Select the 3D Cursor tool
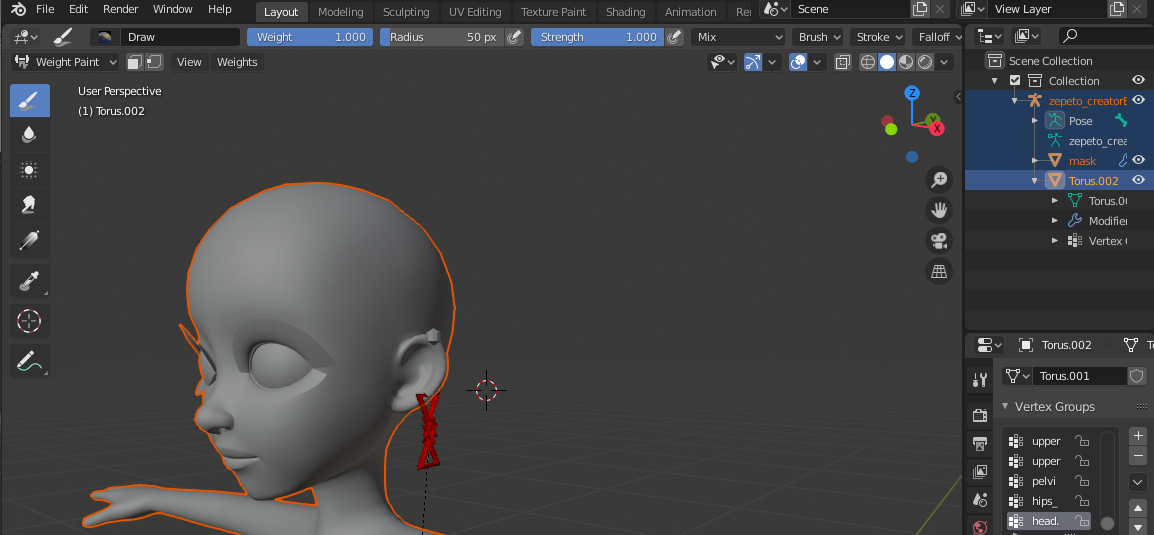The height and width of the screenshot is (535, 1154). click(x=29, y=321)
